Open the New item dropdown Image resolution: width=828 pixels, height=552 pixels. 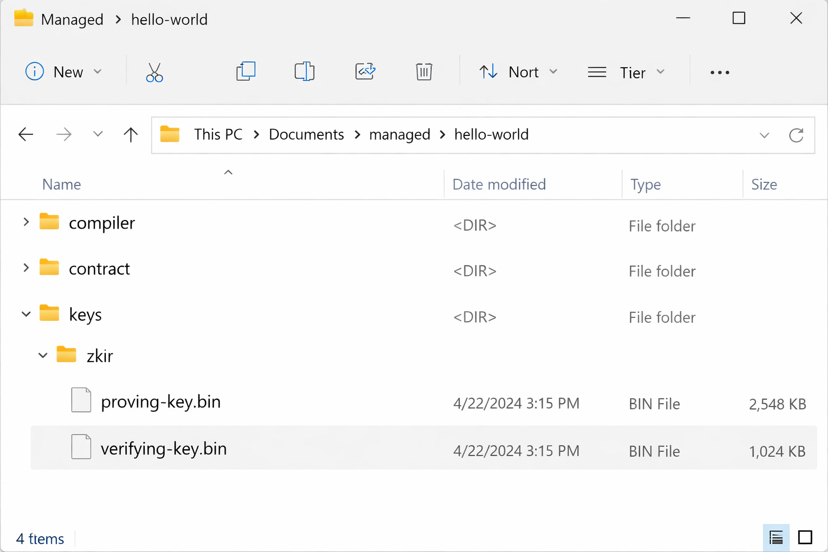64,72
